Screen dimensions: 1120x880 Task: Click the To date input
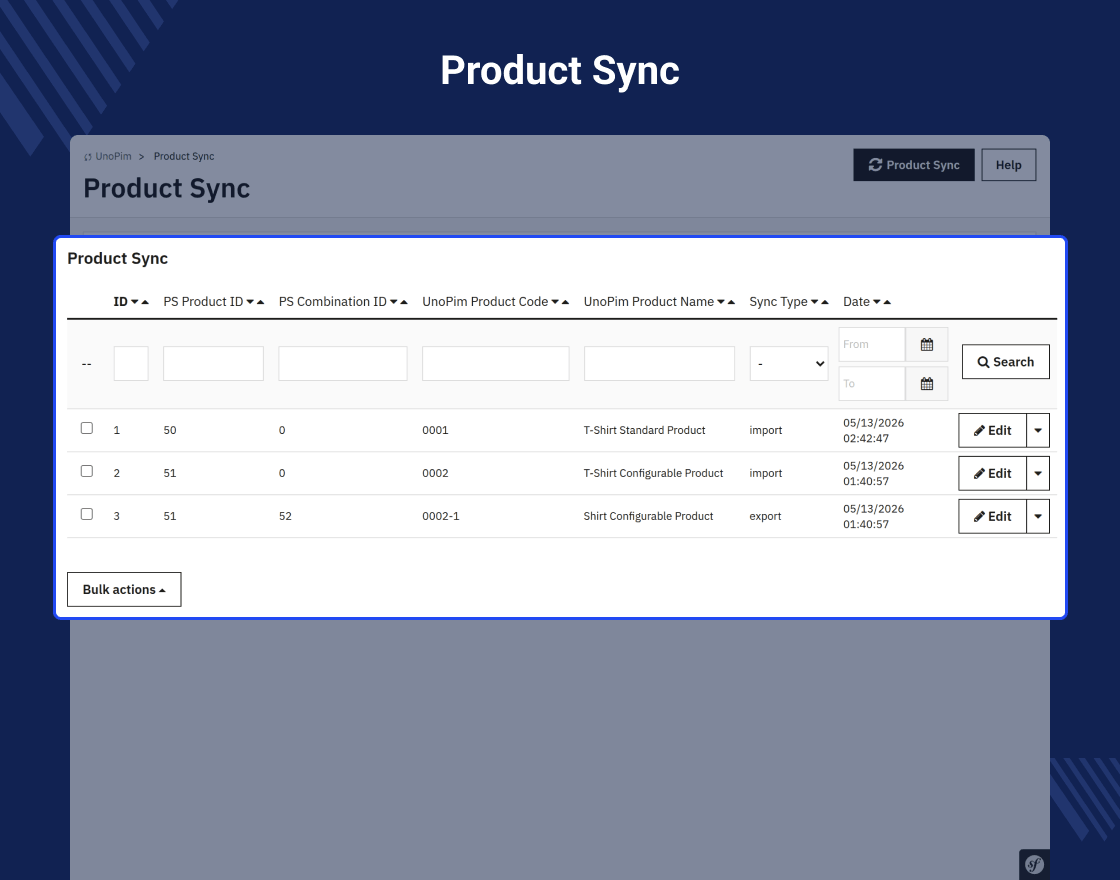(871, 384)
